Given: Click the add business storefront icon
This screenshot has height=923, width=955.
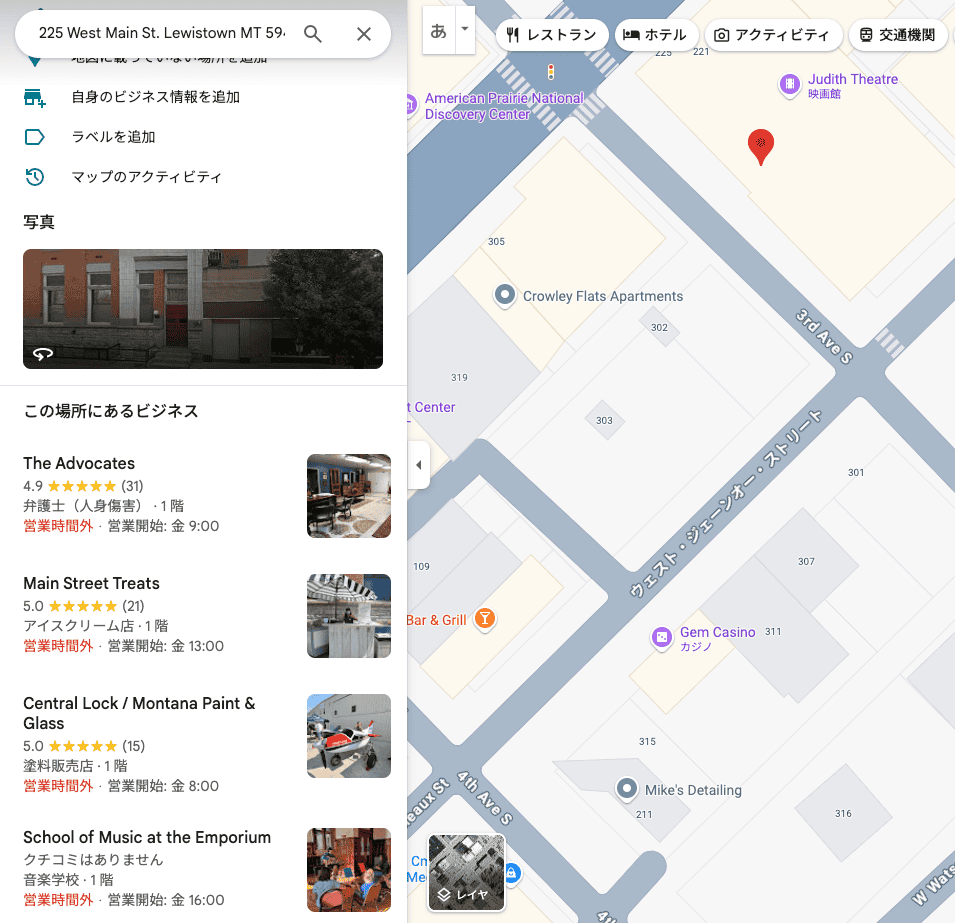Looking at the screenshot, I should (x=34, y=97).
